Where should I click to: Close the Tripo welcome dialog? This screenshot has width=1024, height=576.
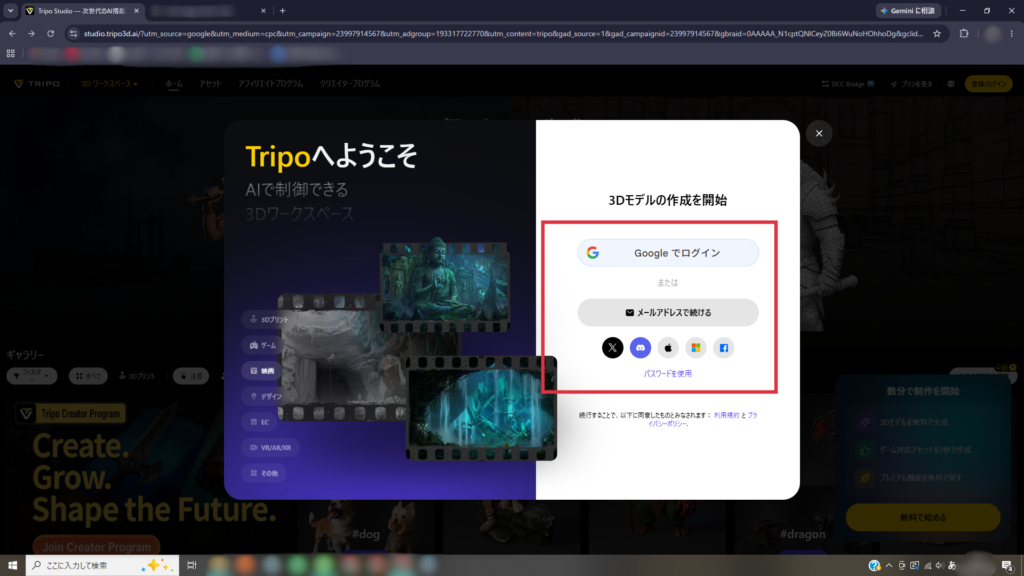819,133
